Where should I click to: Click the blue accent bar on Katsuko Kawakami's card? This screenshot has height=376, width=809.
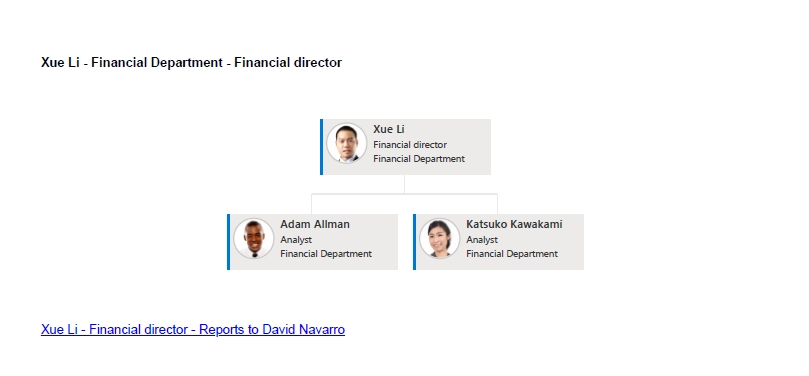(x=414, y=242)
